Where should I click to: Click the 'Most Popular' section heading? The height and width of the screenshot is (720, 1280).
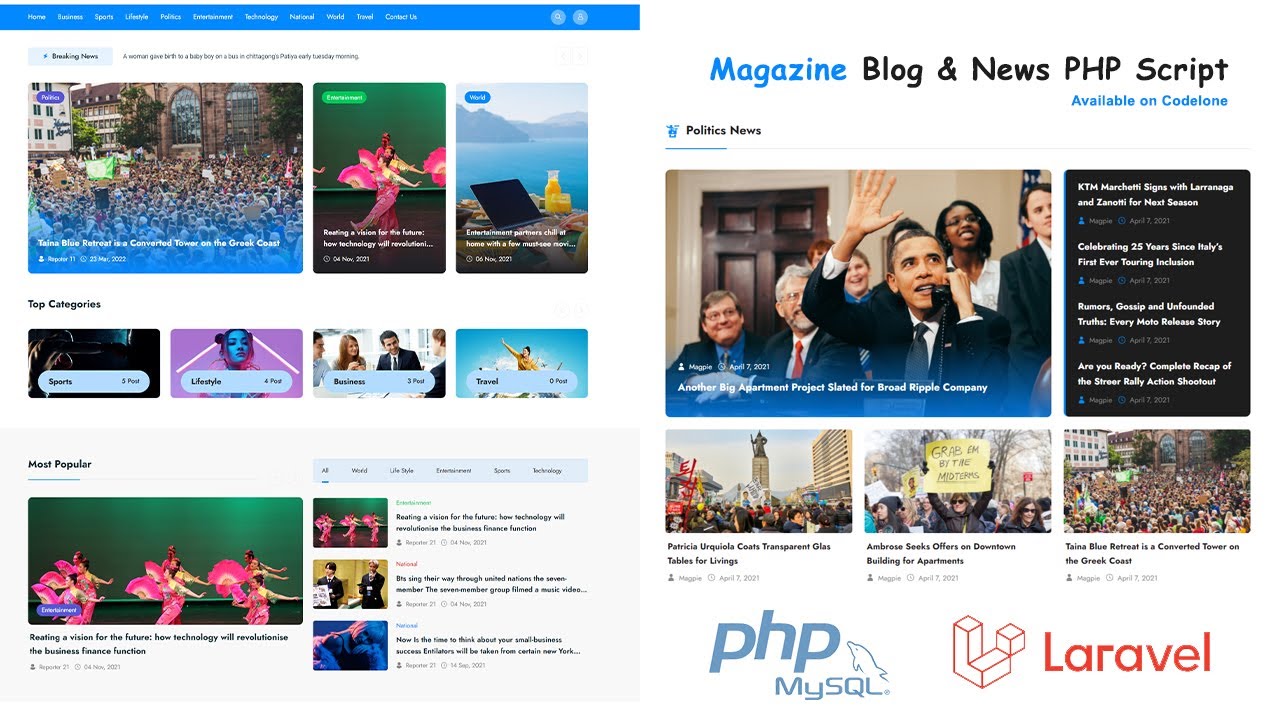pos(59,464)
